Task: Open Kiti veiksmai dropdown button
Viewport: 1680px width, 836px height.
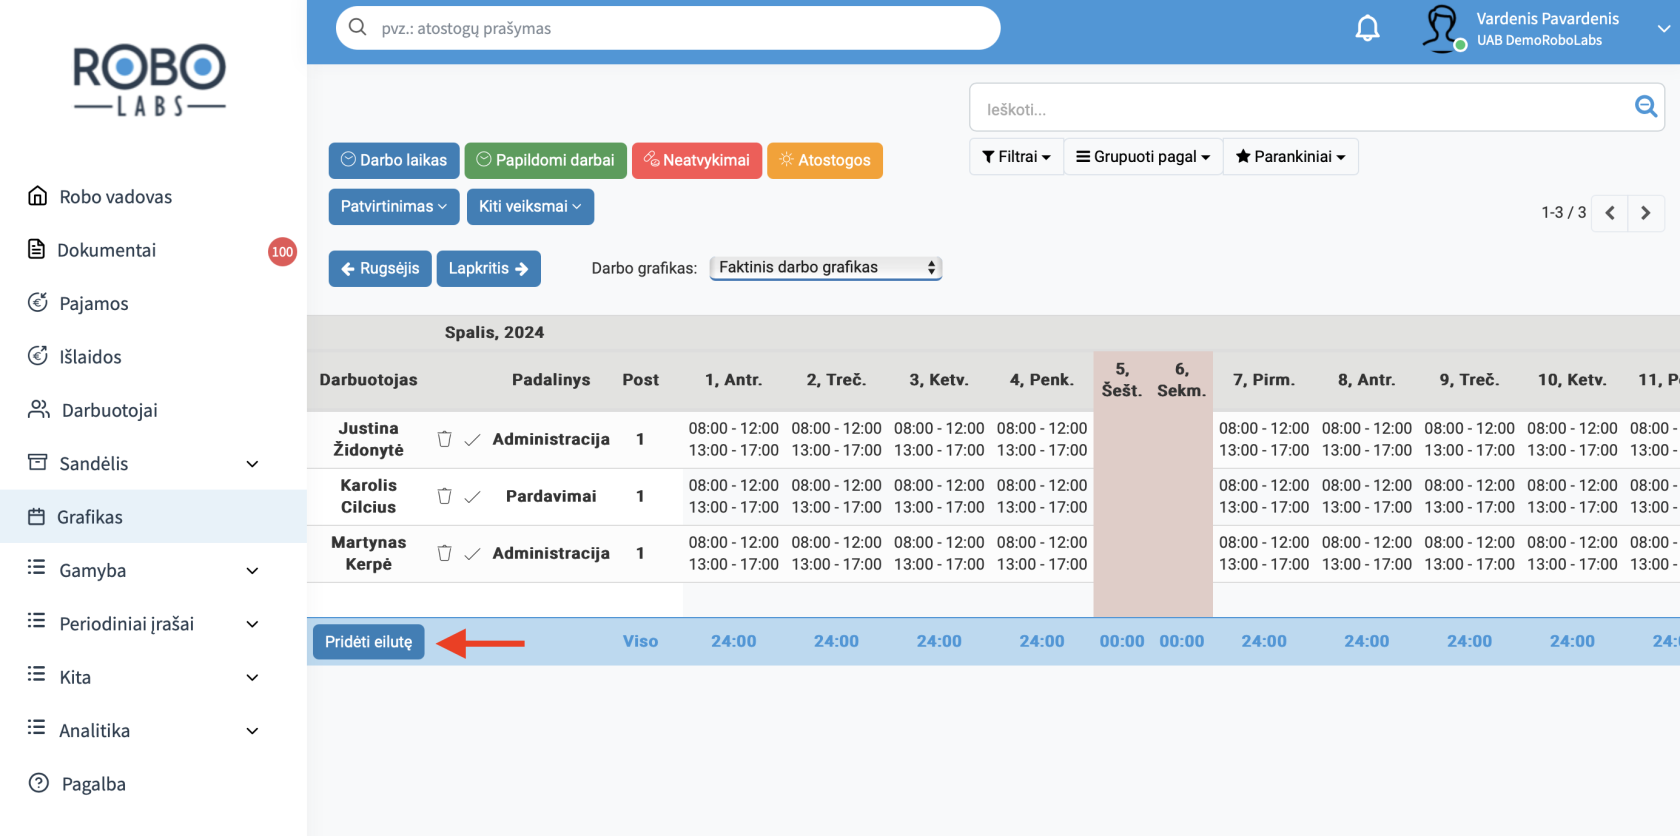Action: pos(530,207)
